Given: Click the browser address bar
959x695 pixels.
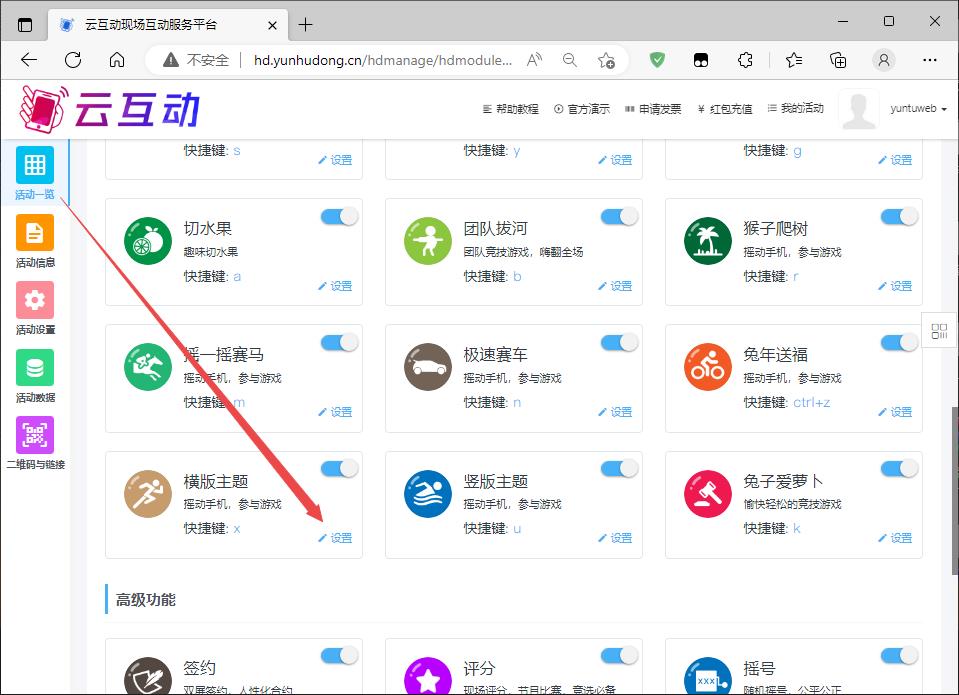Looking at the screenshot, I should [x=380, y=60].
